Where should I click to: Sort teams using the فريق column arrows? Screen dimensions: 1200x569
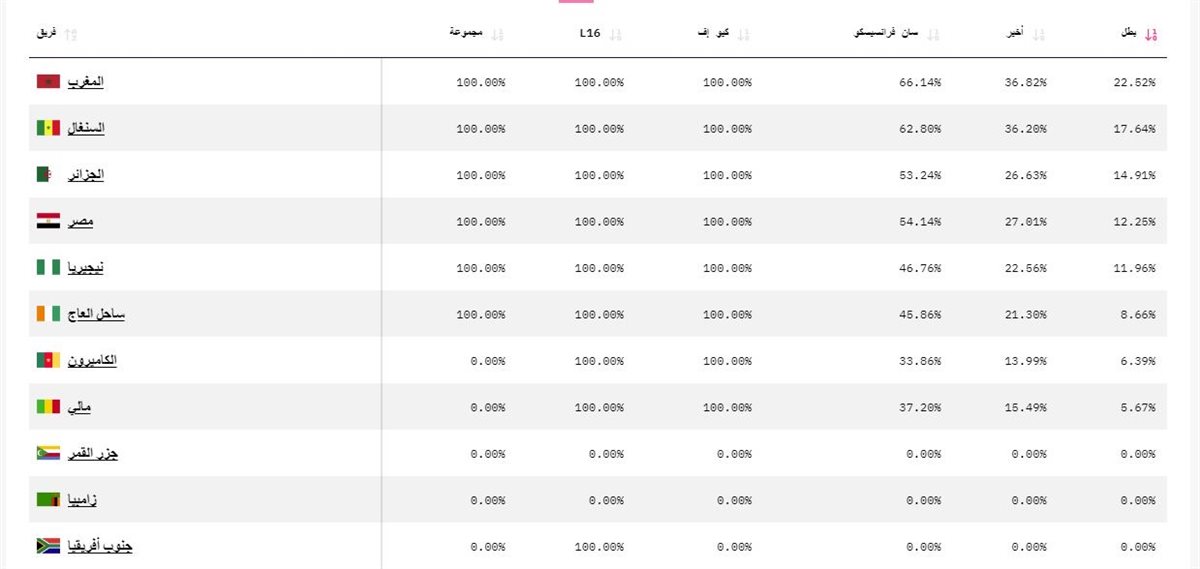(70, 35)
